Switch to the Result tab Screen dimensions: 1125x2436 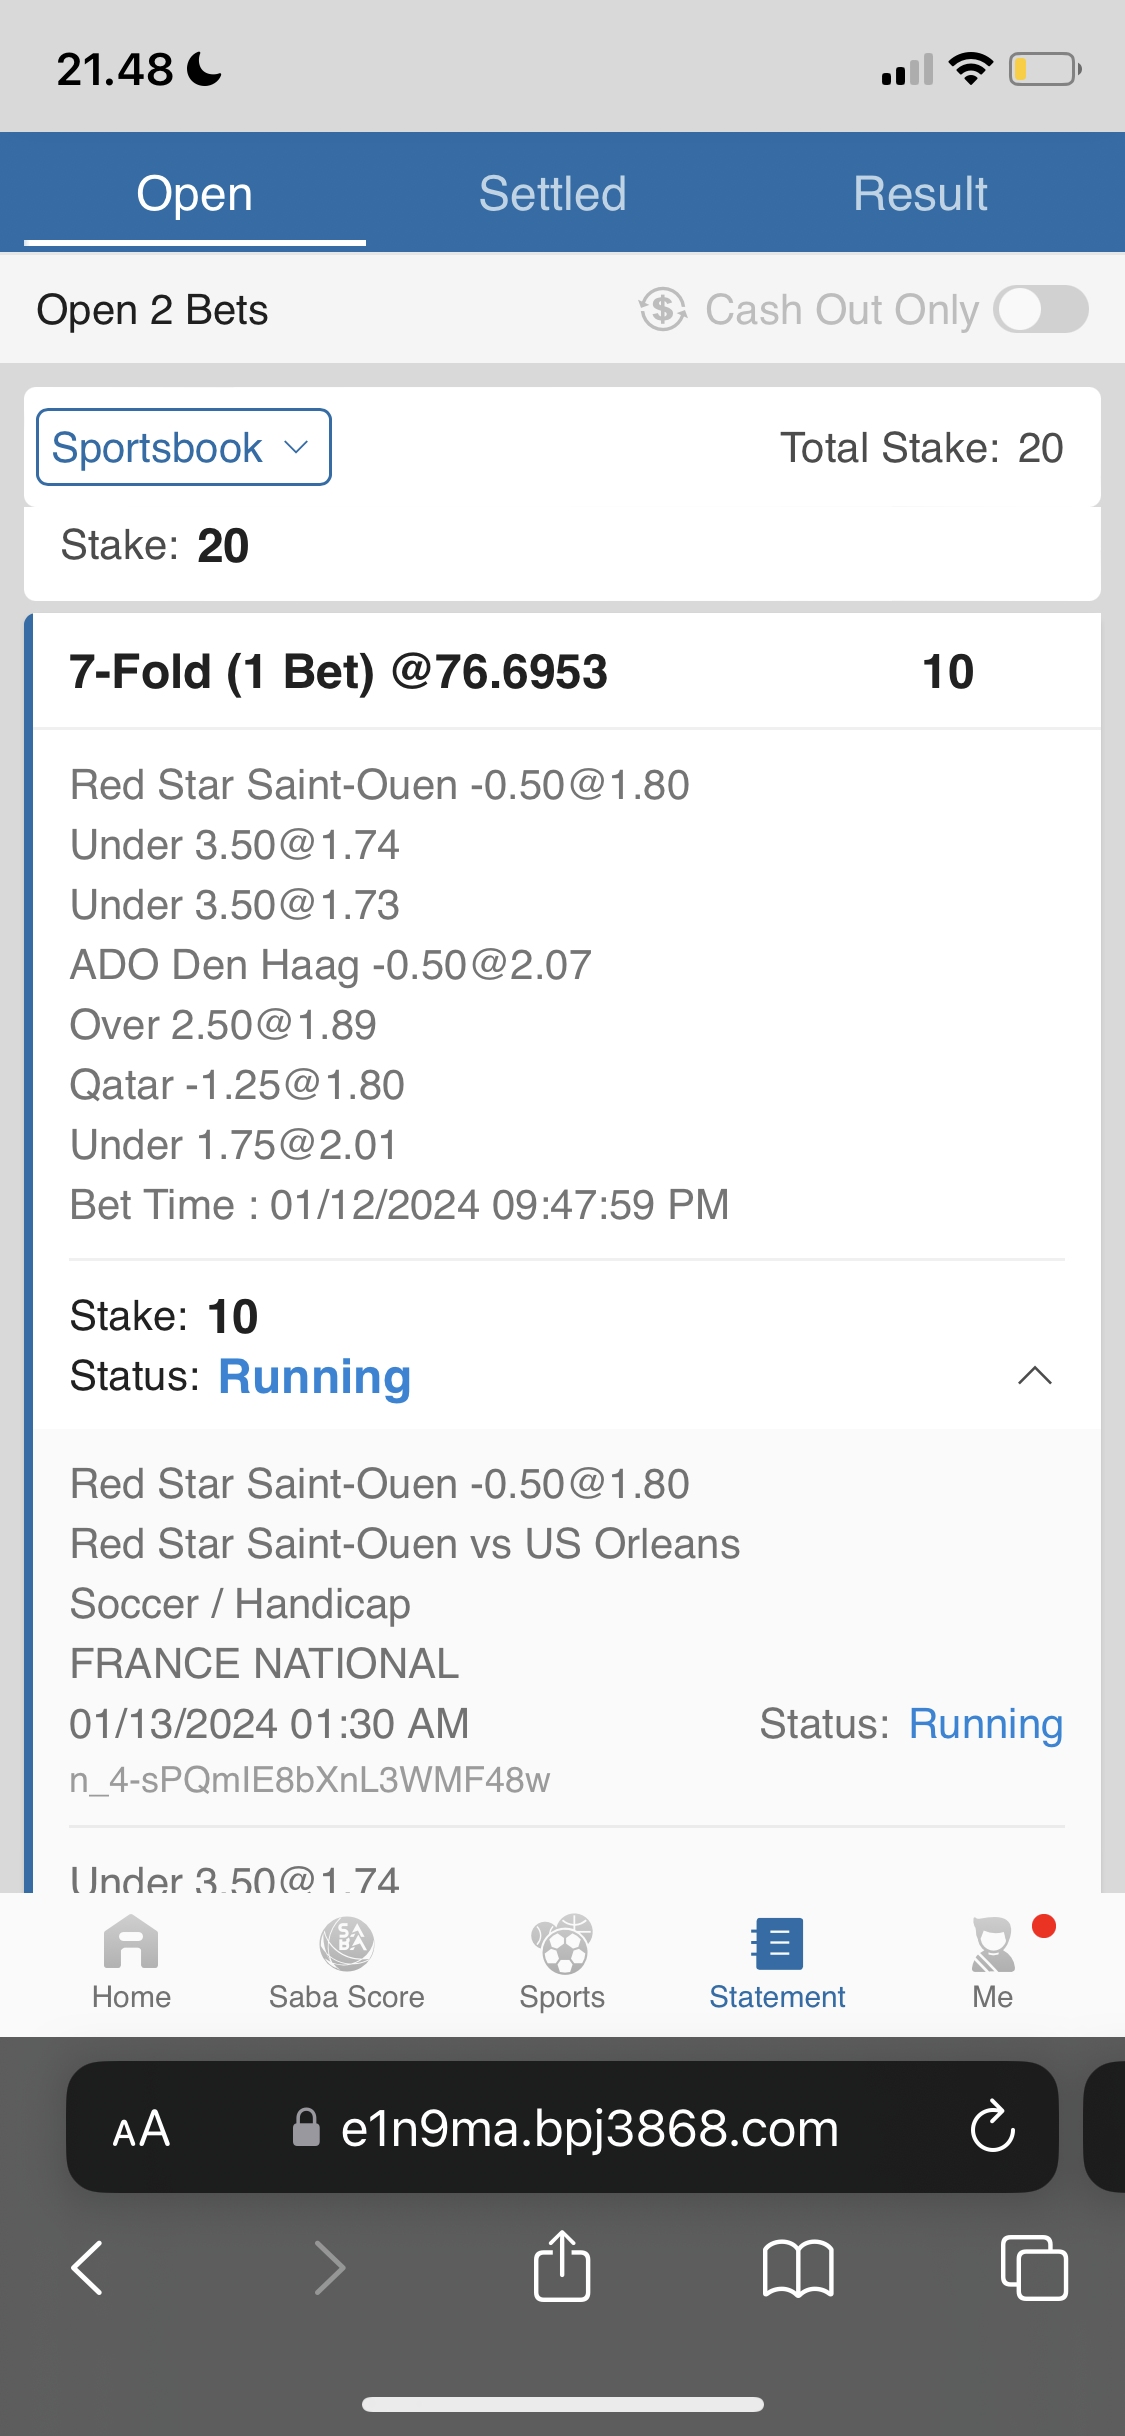tap(920, 194)
